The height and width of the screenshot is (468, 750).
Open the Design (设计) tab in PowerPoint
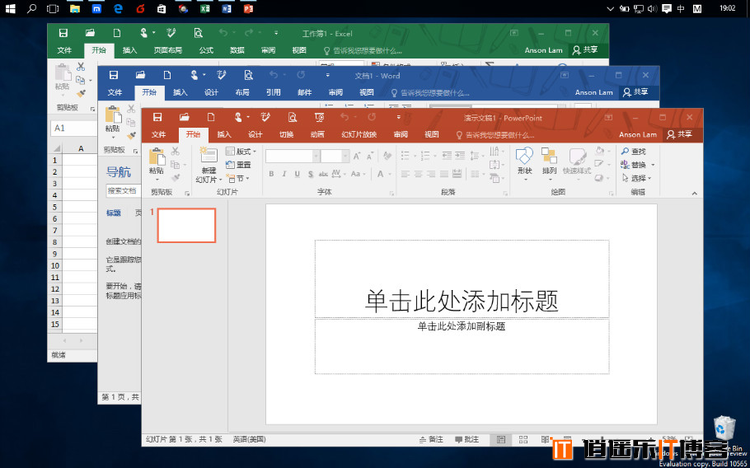point(255,134)
